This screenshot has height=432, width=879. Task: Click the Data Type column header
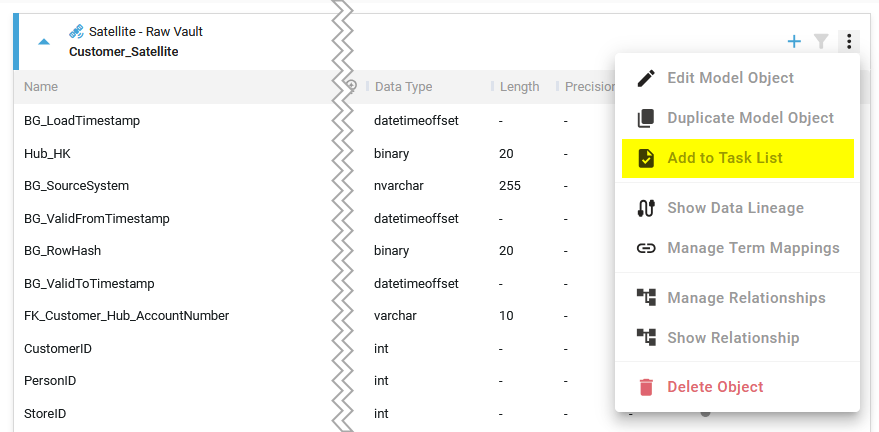click(x=403, y=87)
